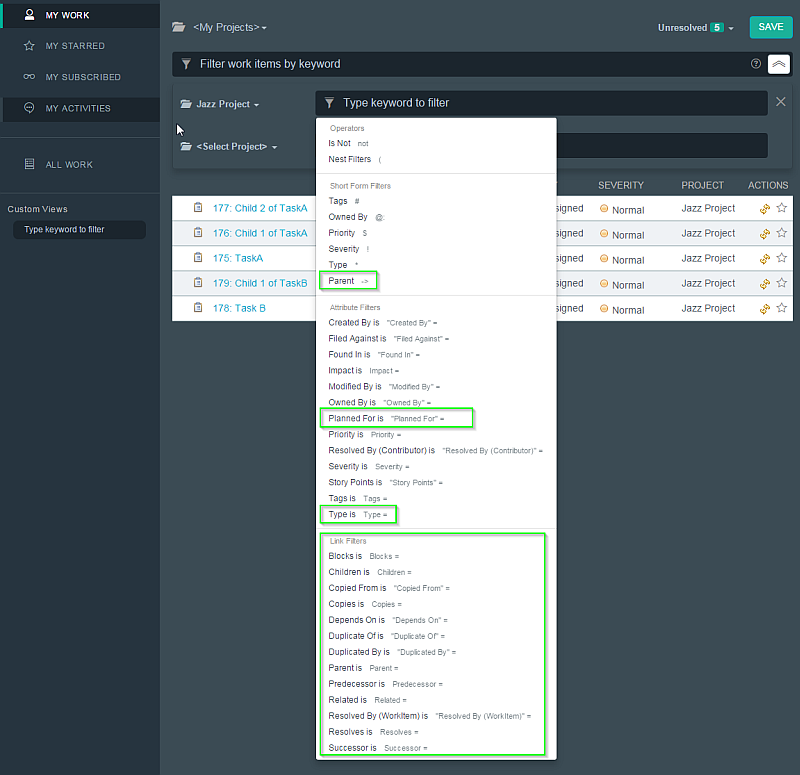Star work item 178 Task B
This screenshot has width=800, height=775.
(x=782, y=309)
